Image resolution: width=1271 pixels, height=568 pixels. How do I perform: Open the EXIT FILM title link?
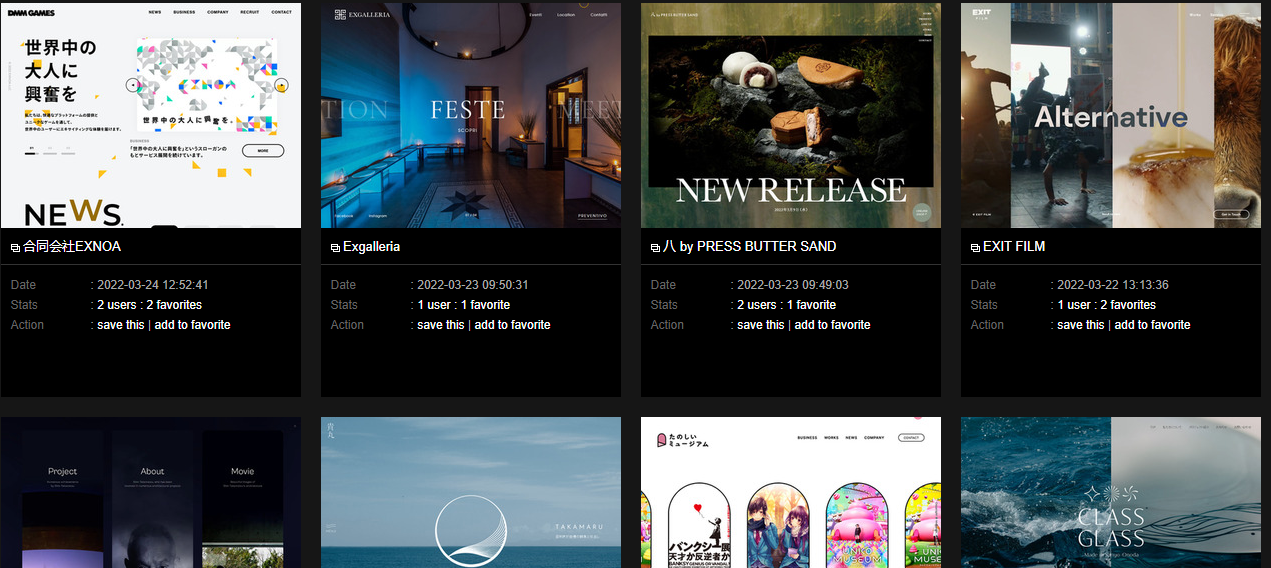(1014, 246)
